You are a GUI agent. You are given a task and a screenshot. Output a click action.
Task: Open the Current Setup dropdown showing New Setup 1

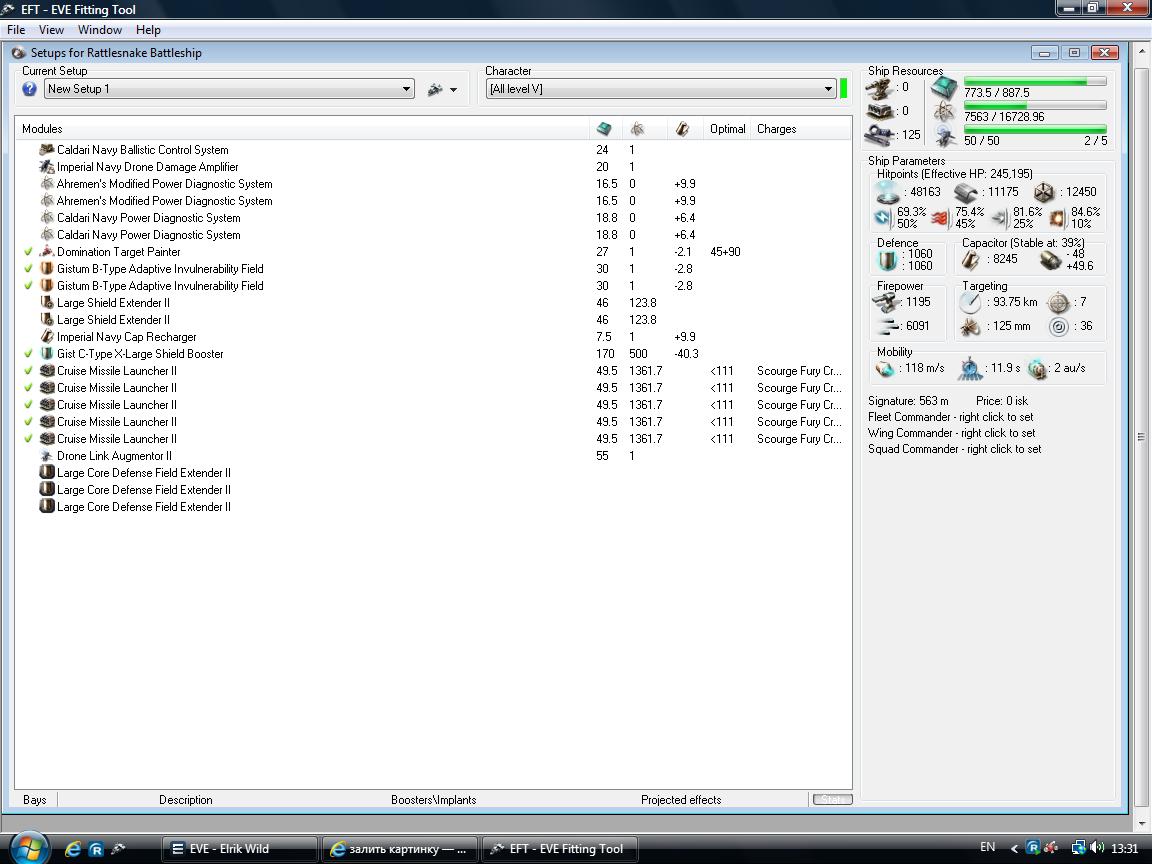229,89
